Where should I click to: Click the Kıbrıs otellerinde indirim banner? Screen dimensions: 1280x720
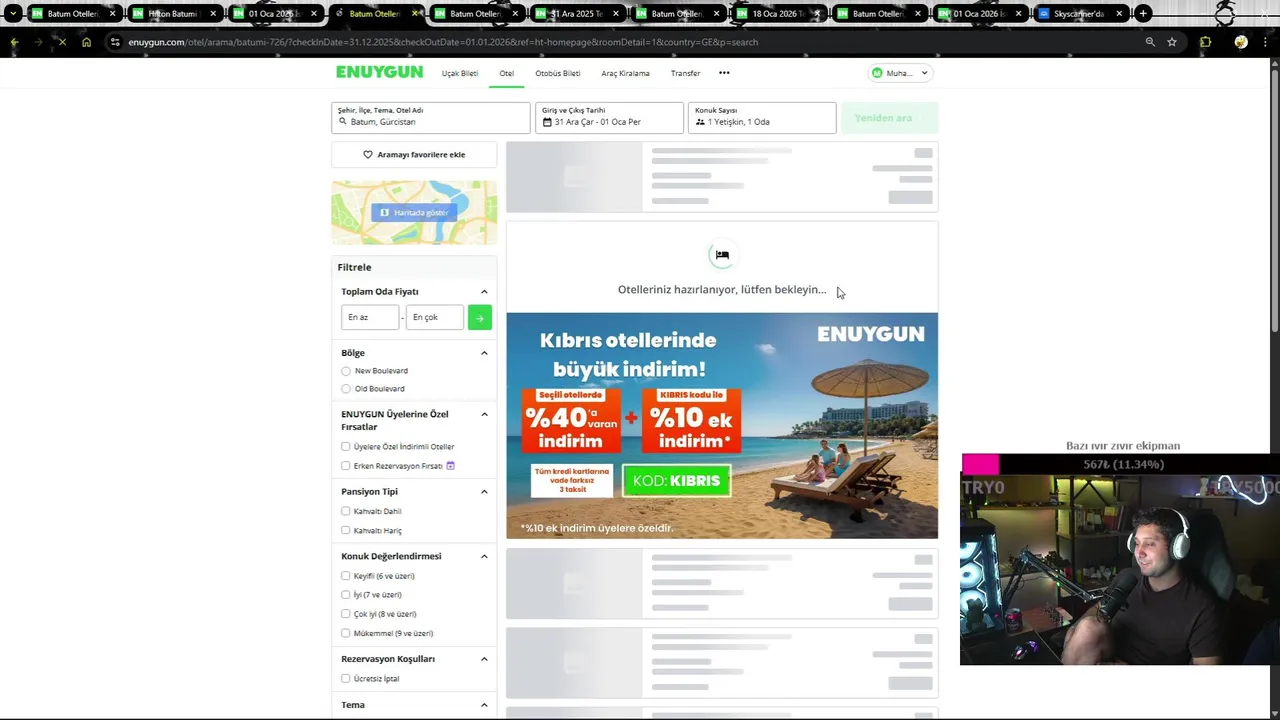[722, 426]
